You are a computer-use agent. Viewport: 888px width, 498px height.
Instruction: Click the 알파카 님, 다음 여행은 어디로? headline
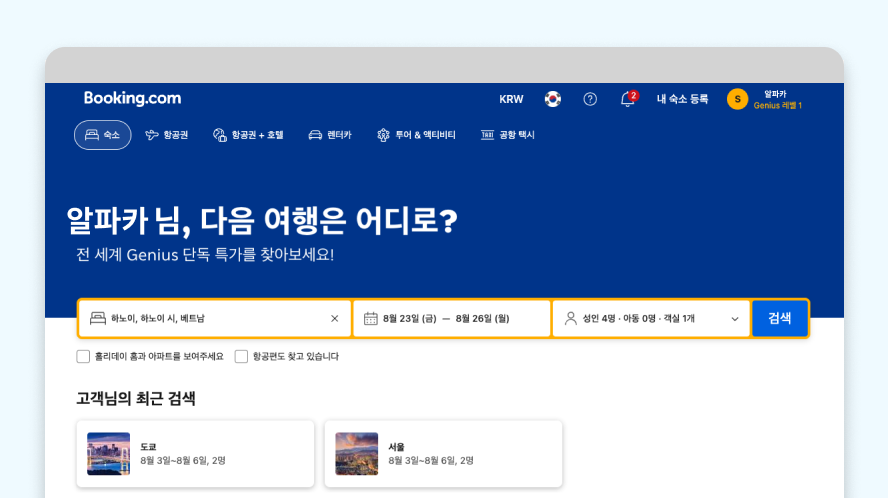click(262, 220)
